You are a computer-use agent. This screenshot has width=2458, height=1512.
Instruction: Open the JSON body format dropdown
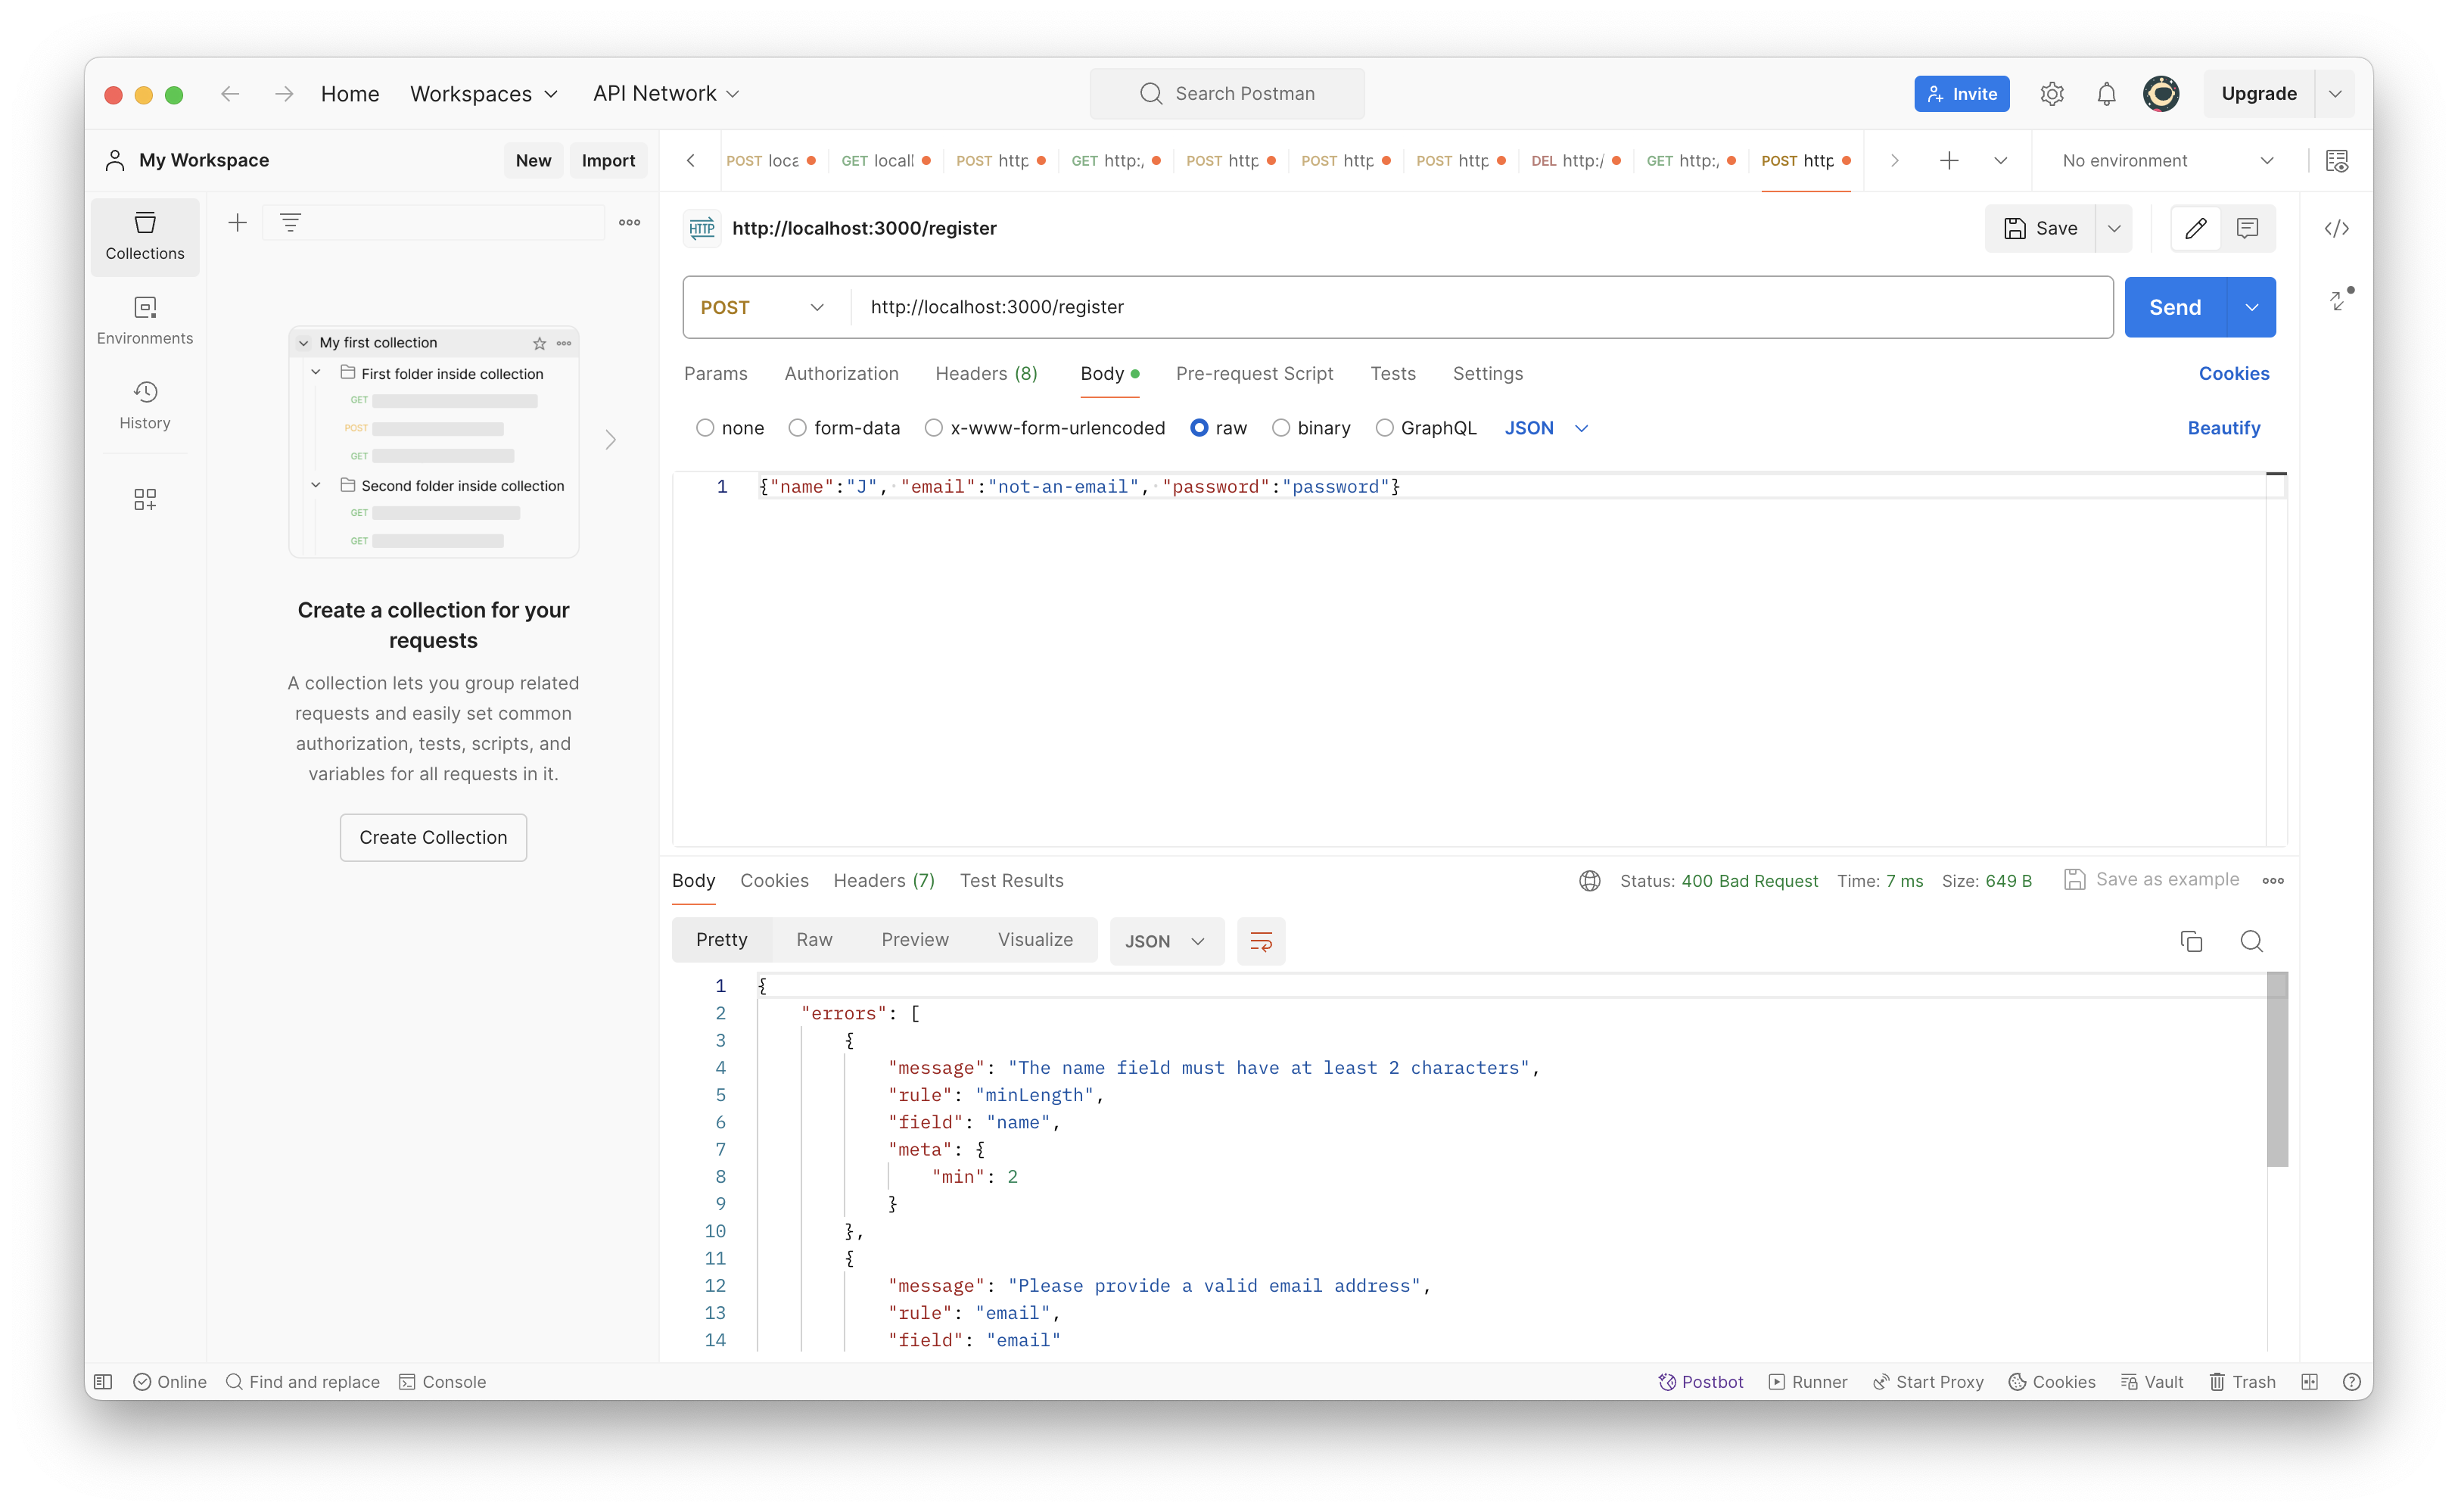1545,428
